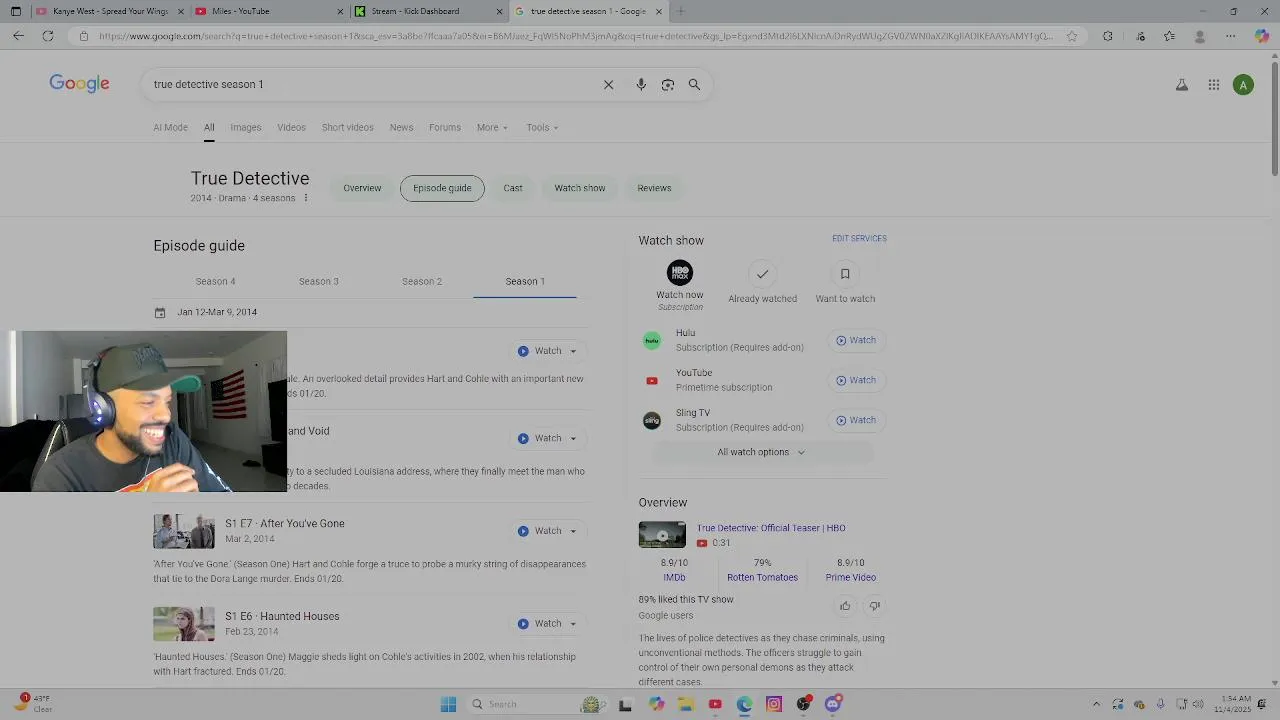The height and width of the screenshot is (720, 1280).
Task: Click the magnifier search submit icon
Action: (x=694, y=85)
